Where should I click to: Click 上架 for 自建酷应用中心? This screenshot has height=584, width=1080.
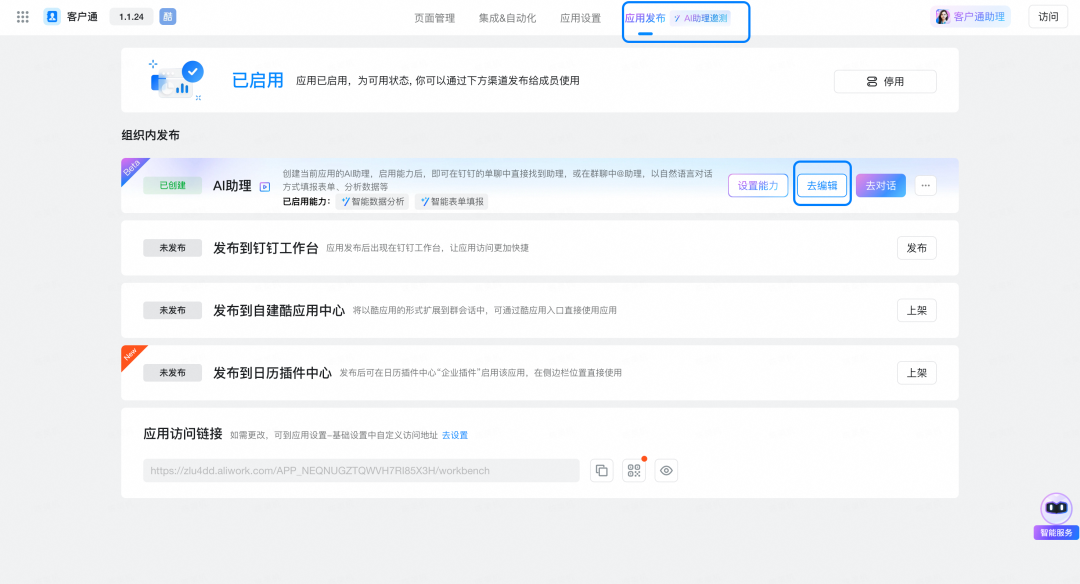[x=917, y=311]
